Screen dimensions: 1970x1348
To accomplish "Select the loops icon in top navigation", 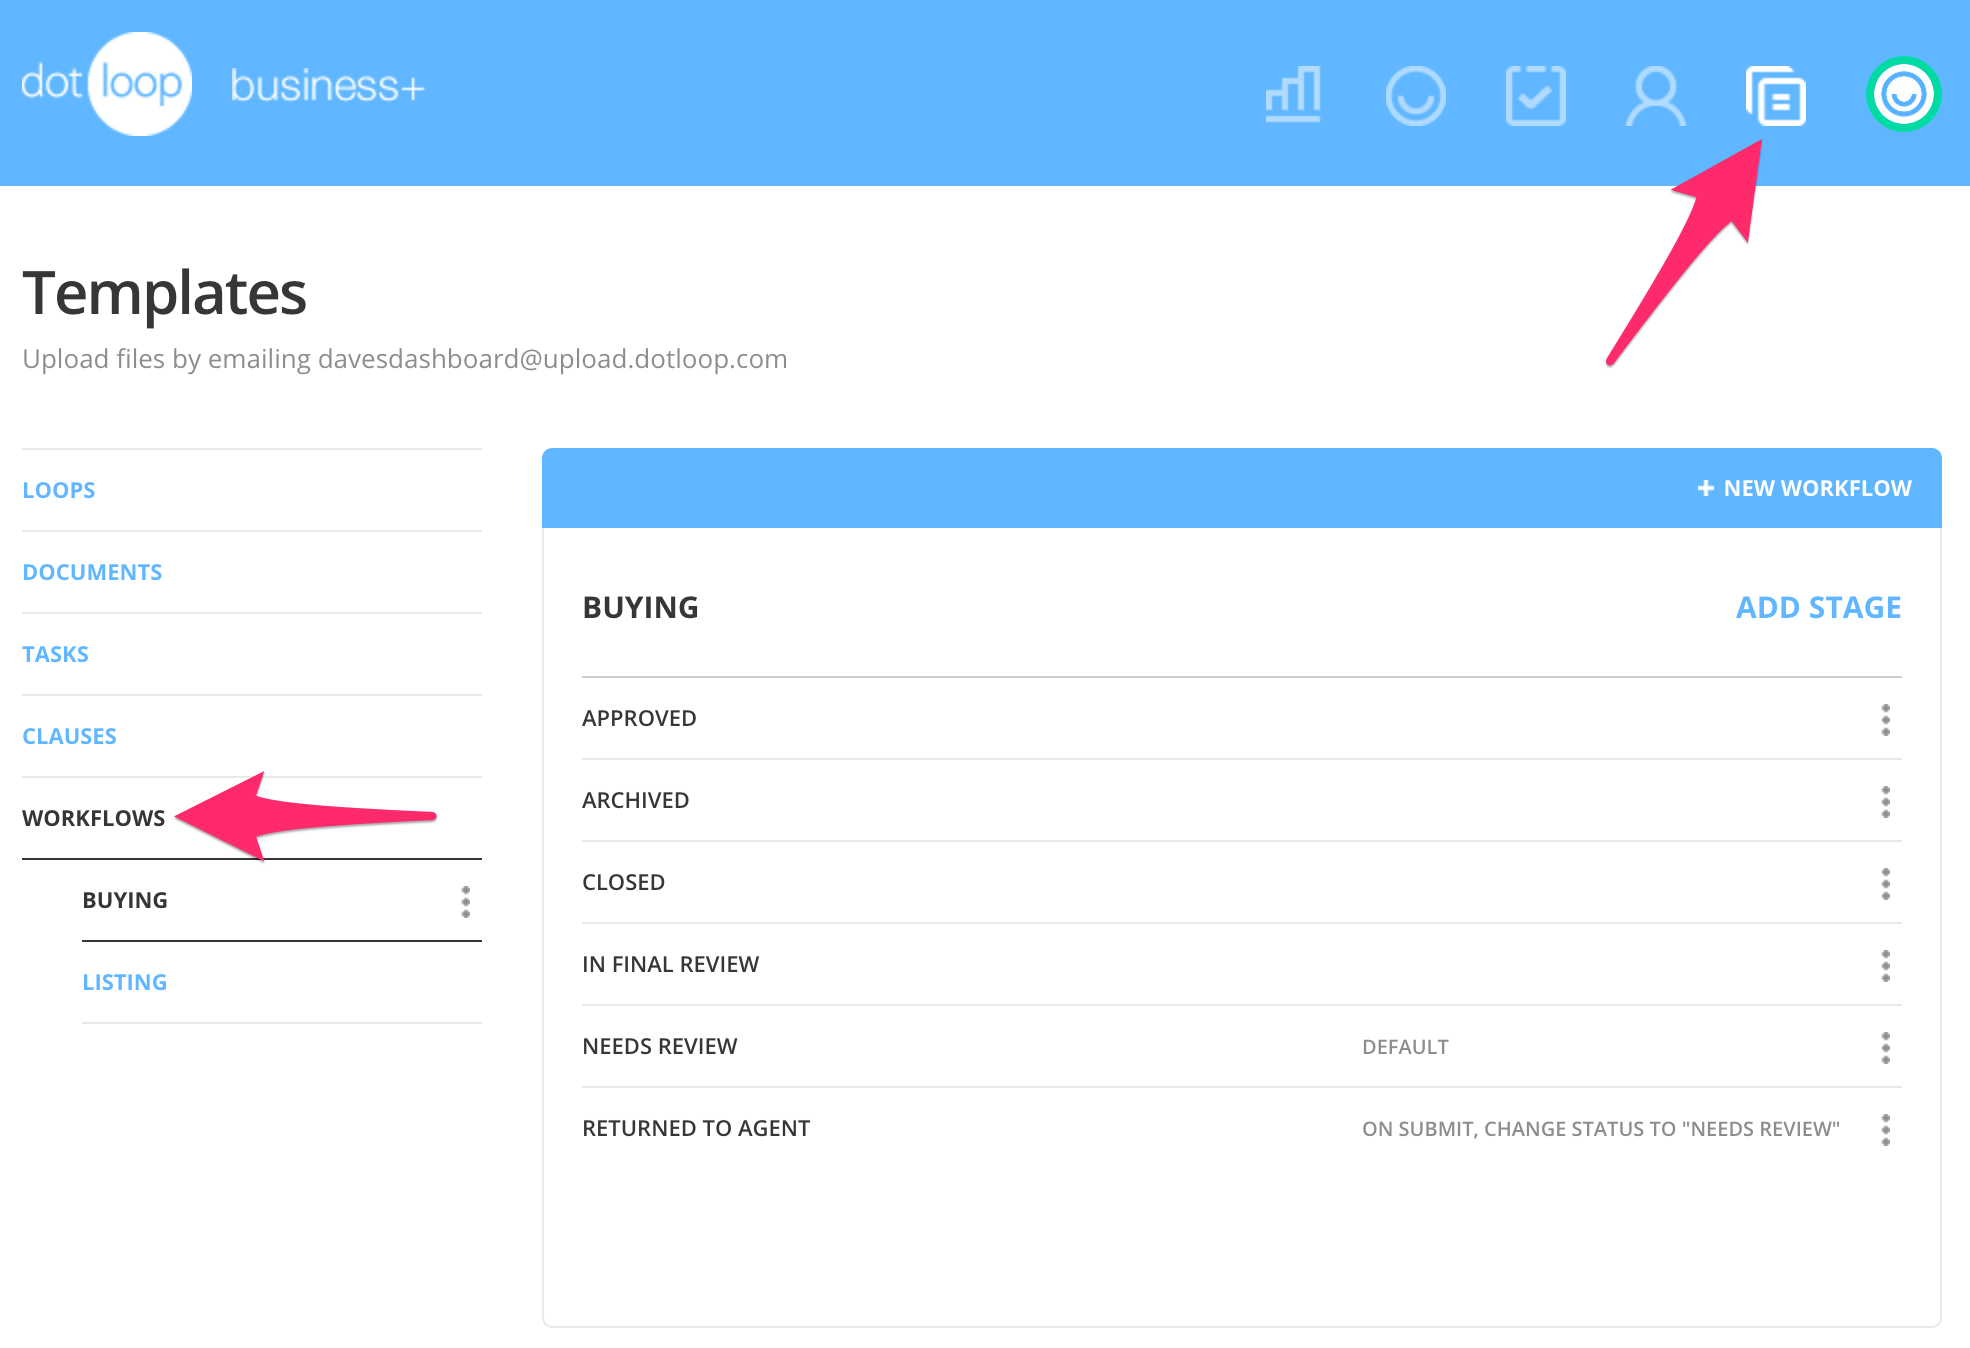I will coord(1416,96).
